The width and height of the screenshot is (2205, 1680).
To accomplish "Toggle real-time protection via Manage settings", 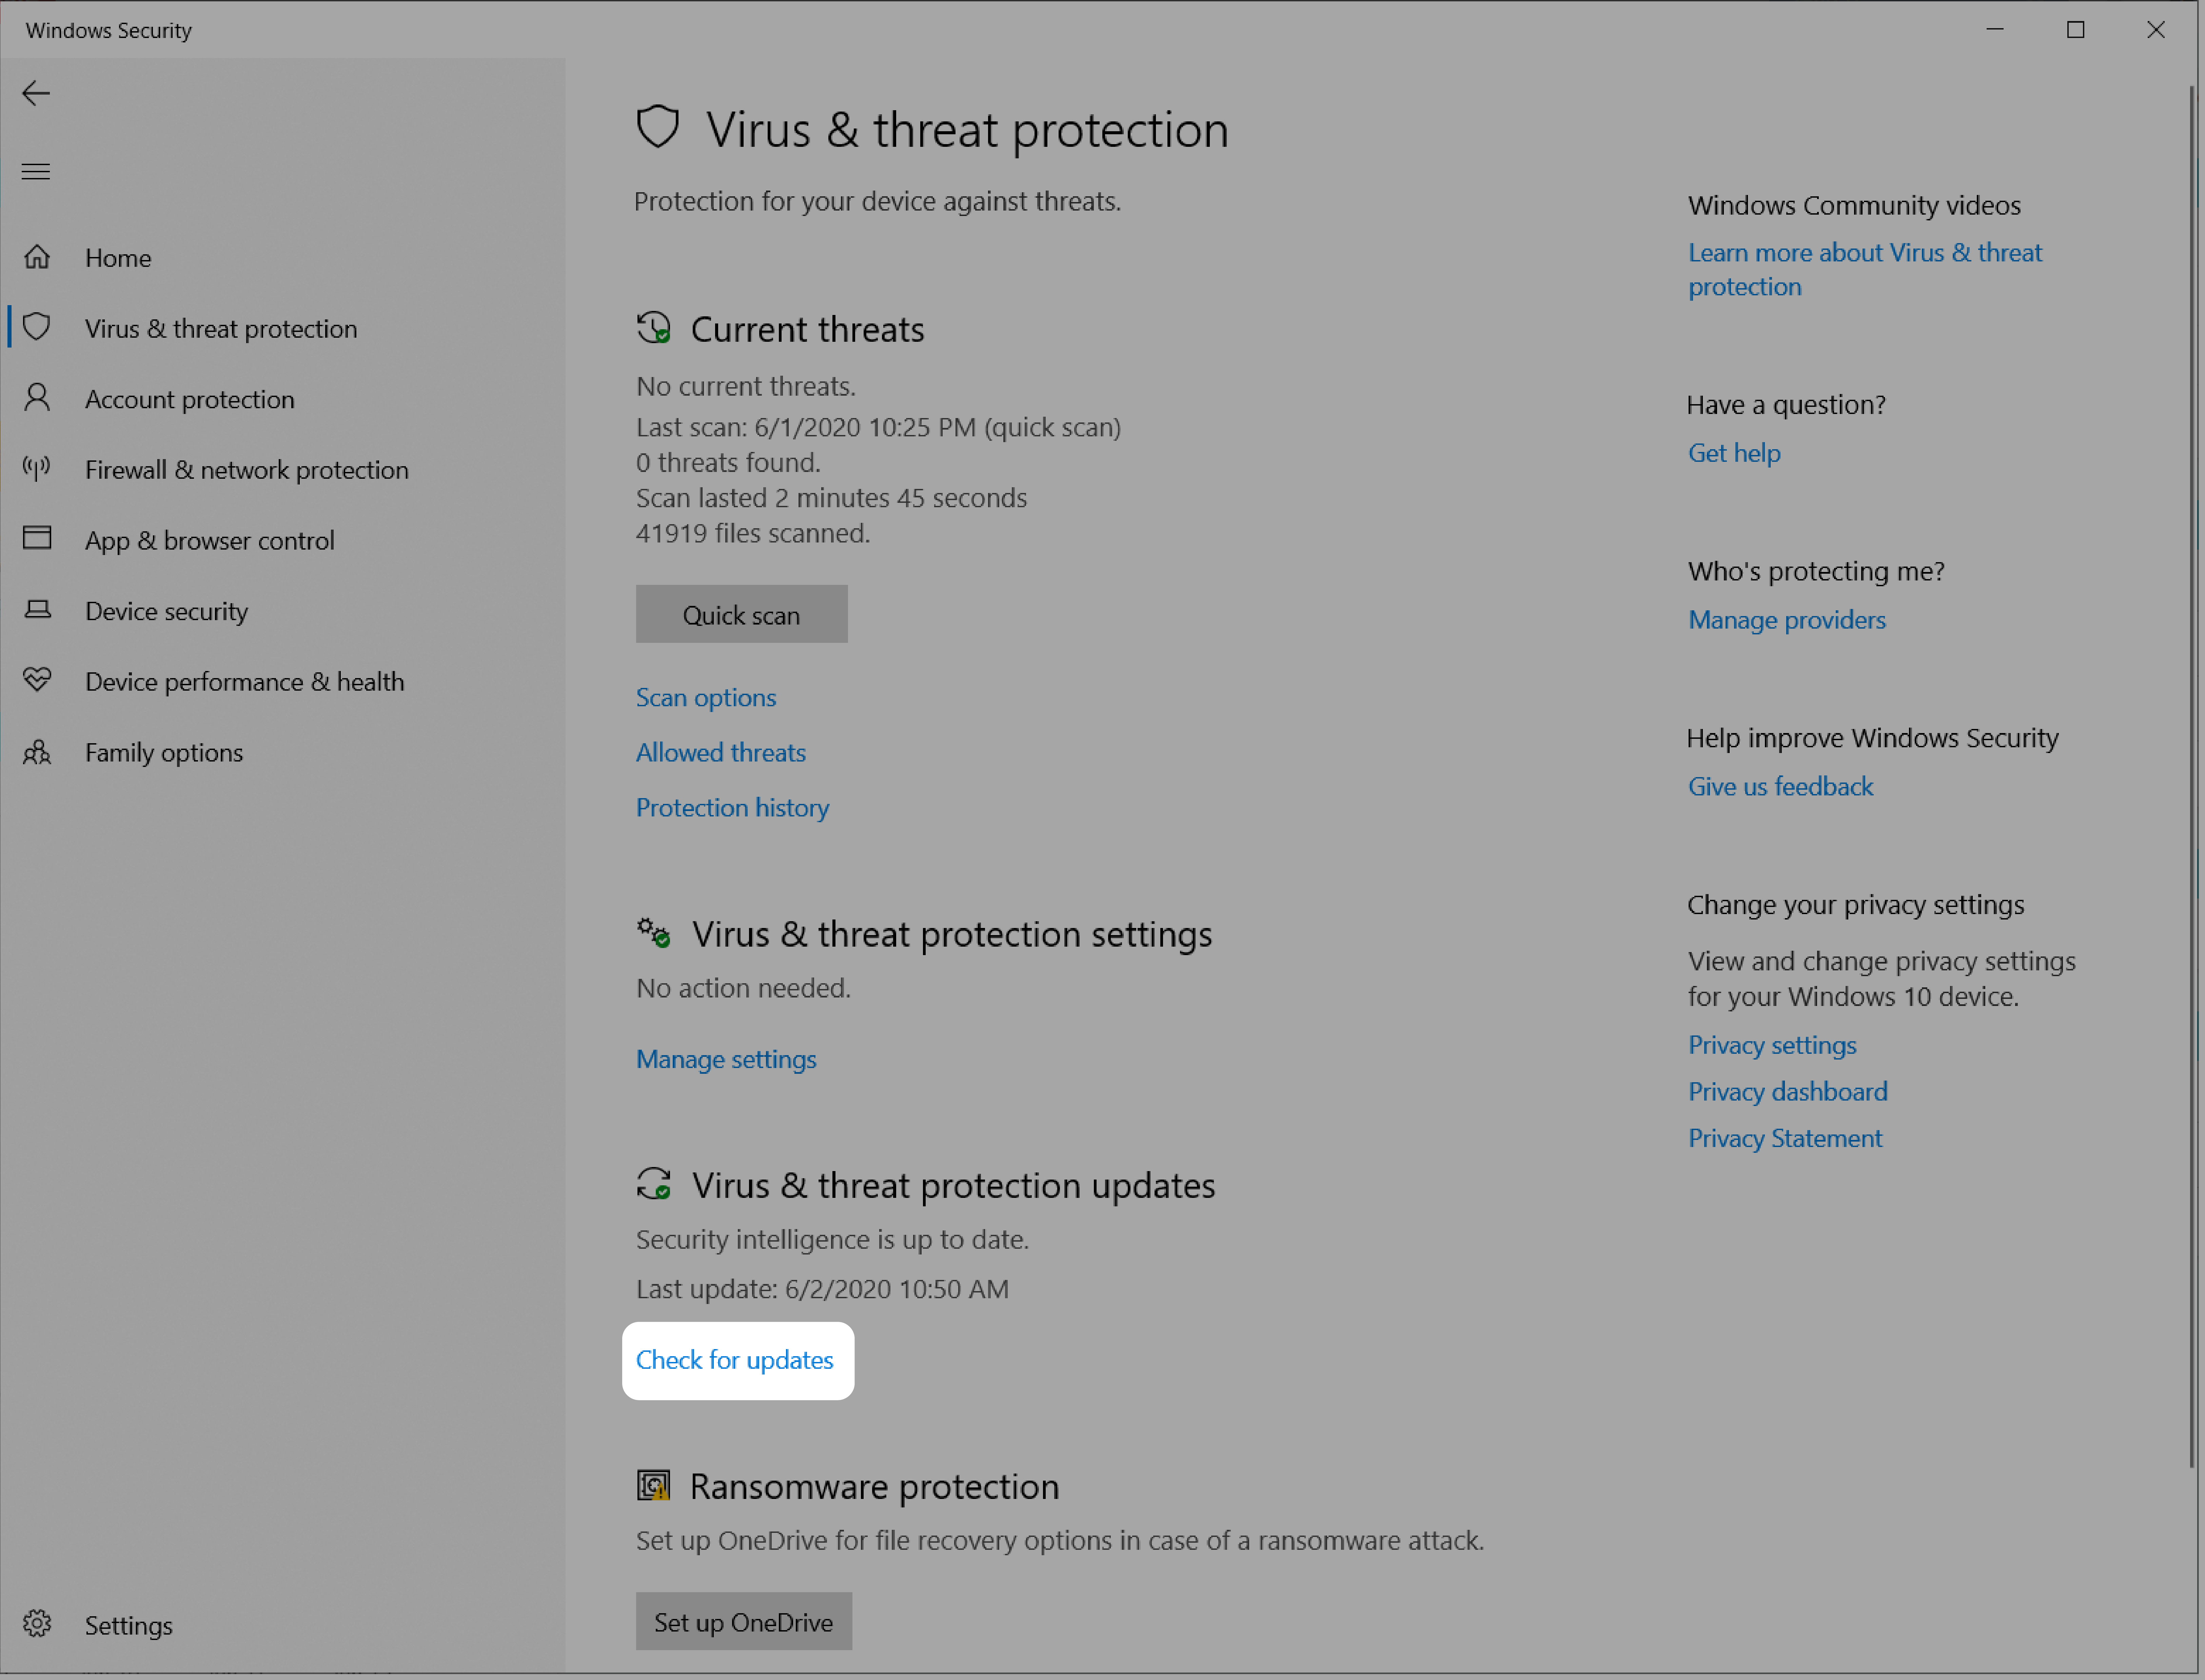I will pos(725,1057).
